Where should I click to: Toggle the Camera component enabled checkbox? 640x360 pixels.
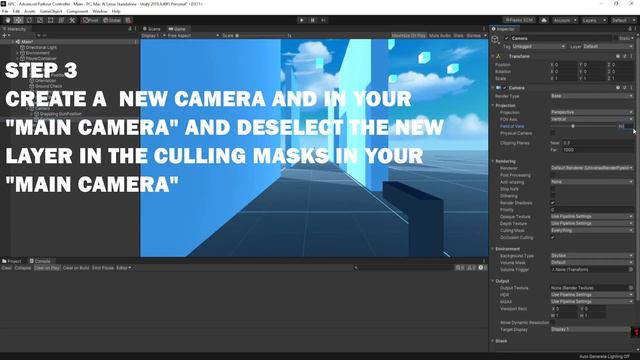(505, 88)
